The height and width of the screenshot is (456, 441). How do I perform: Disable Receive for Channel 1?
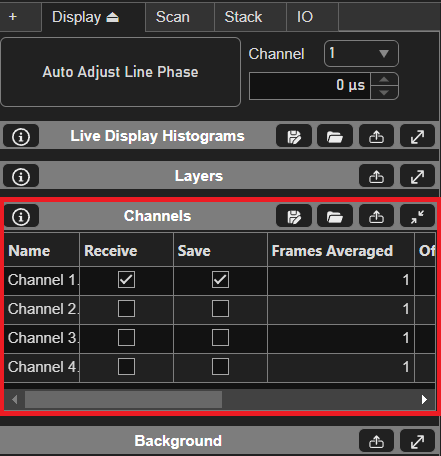coord(126,279)
